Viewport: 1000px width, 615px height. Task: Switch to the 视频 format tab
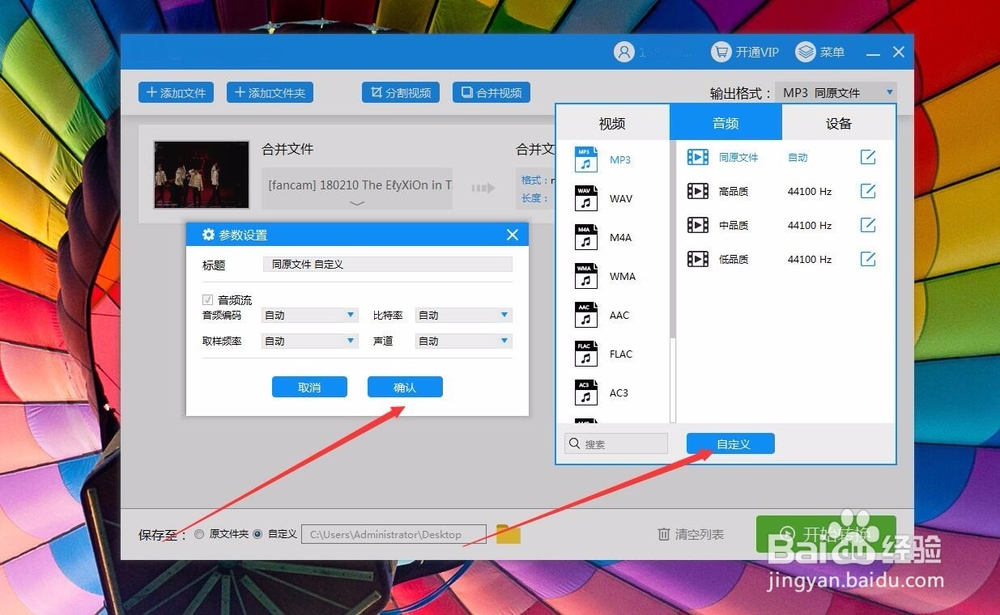(x=612, y=121)
